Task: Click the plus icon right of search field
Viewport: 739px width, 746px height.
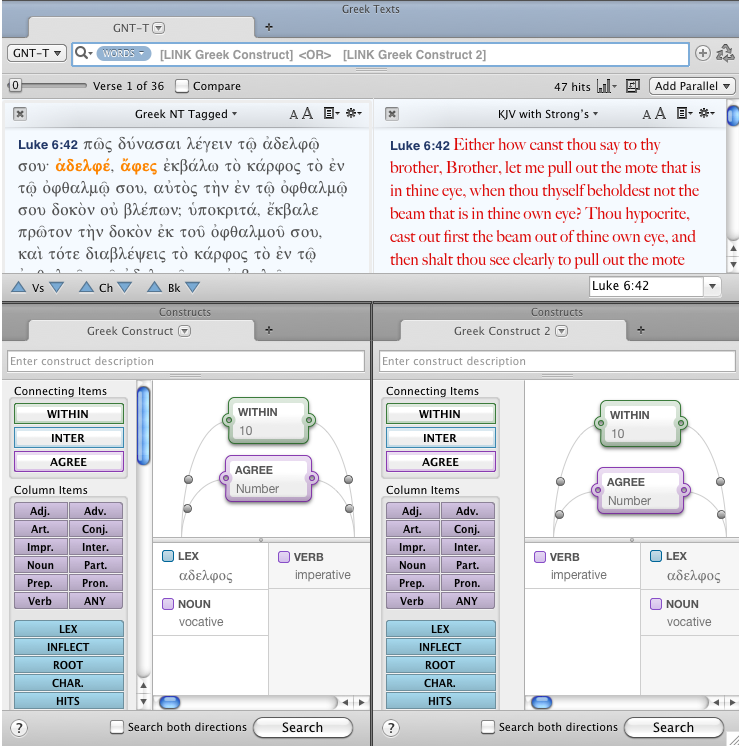Action: 702,53
